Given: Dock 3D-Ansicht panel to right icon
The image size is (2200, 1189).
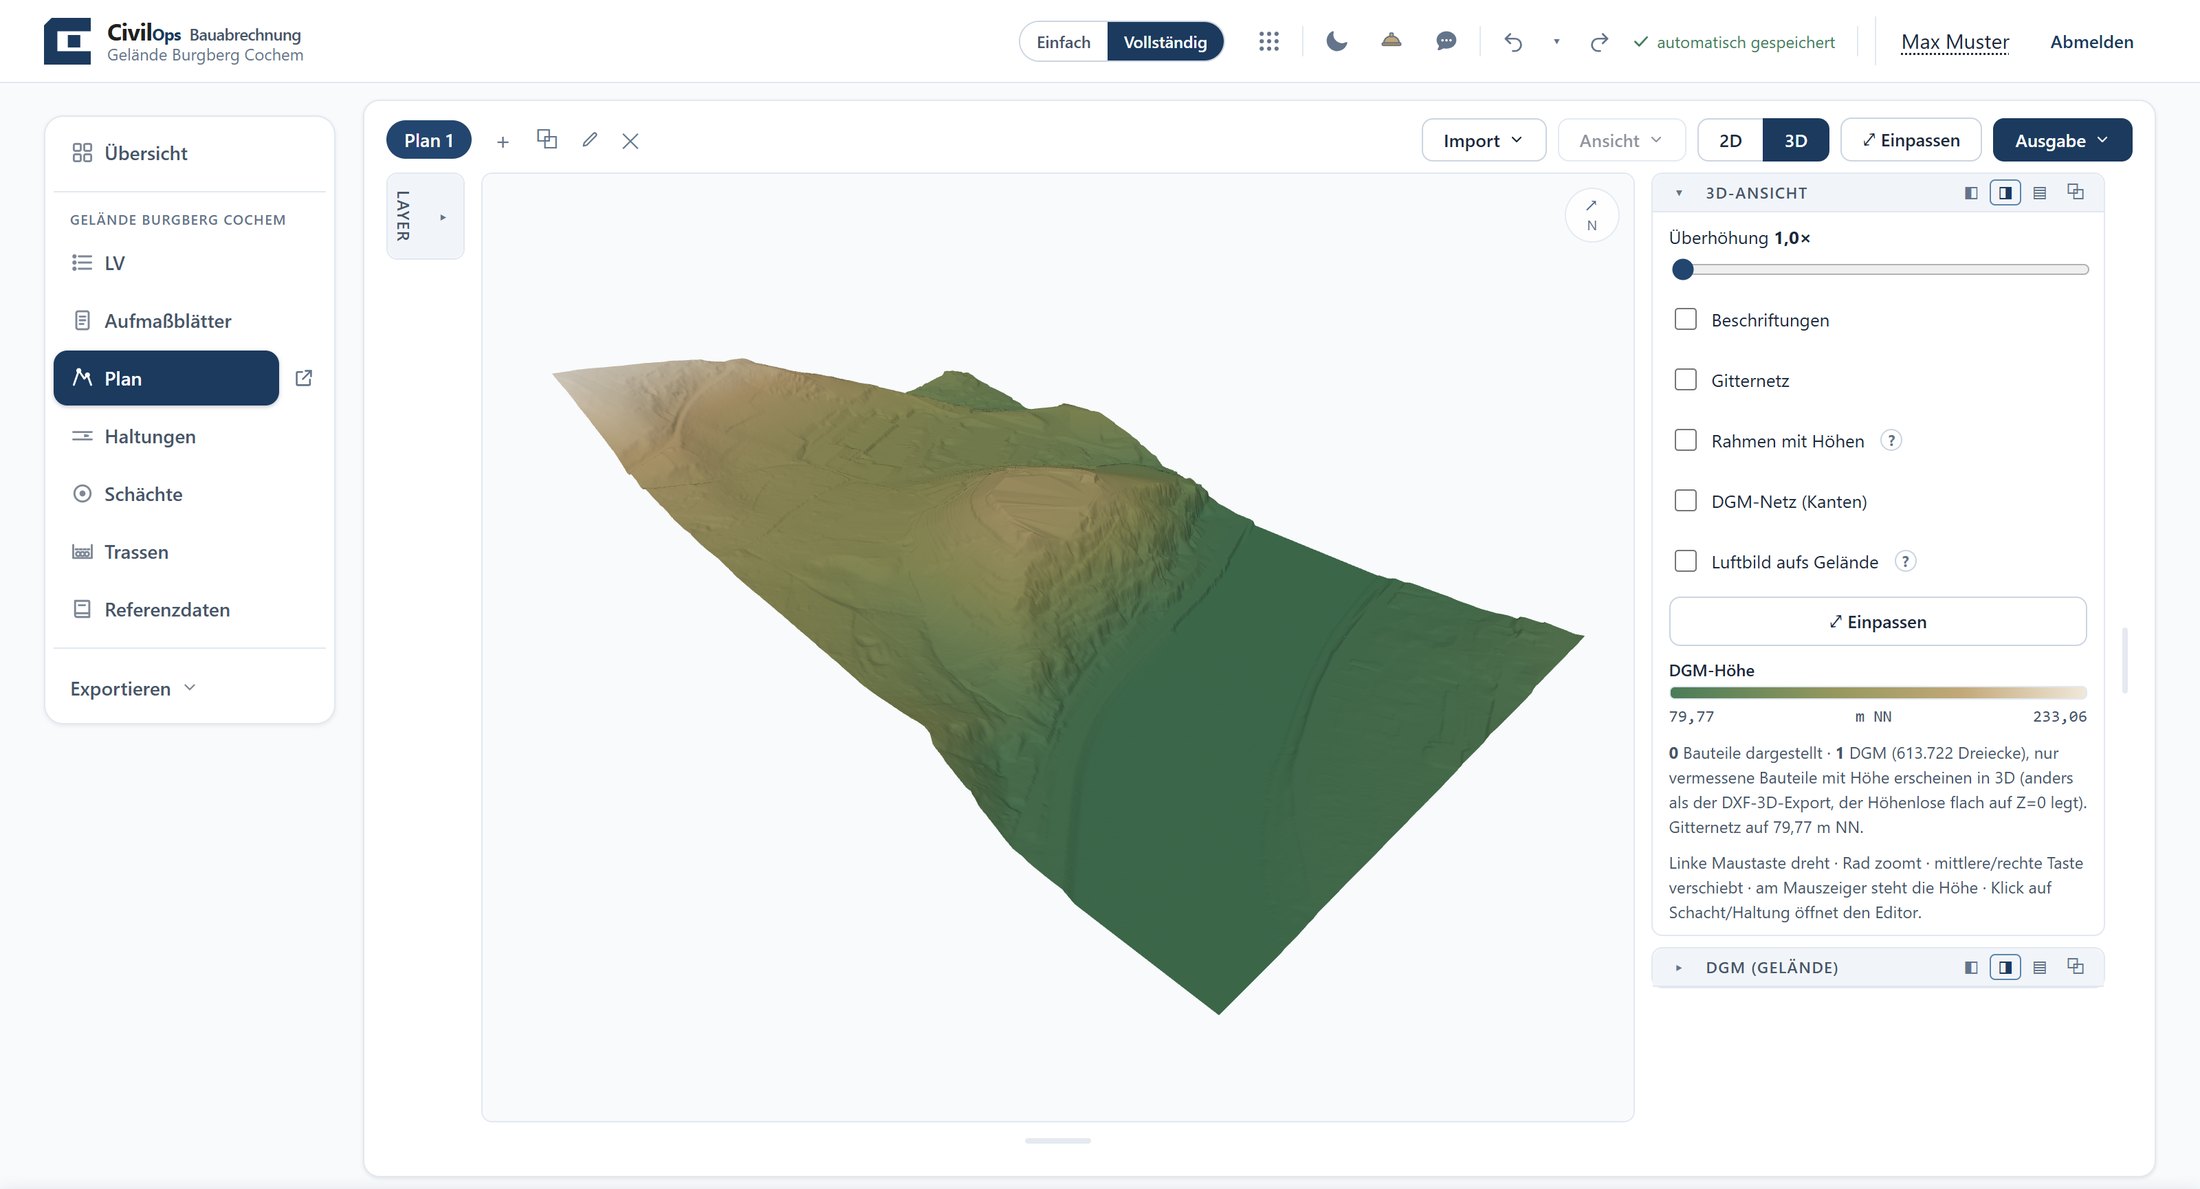Looking at the screenshot, I should pyautogui.click(x=2005, y=193).
